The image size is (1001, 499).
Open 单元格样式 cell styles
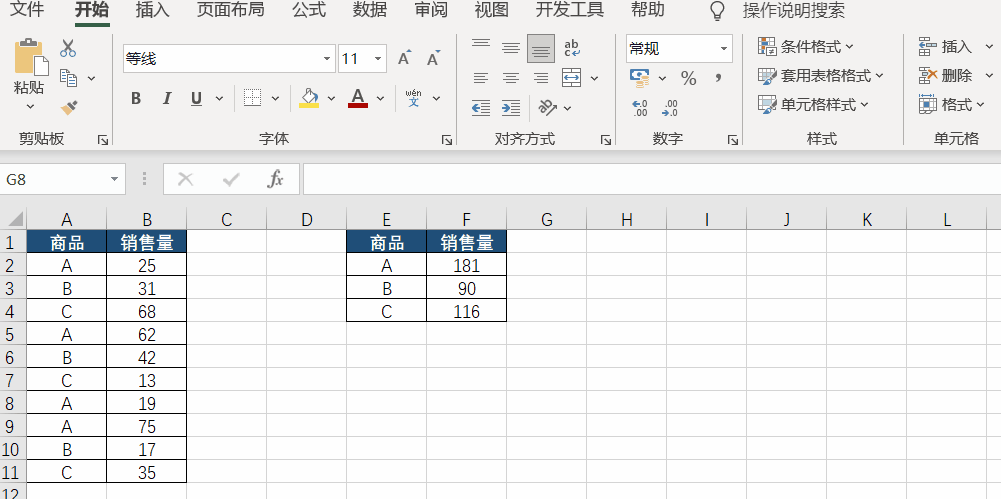coord(813,104)
